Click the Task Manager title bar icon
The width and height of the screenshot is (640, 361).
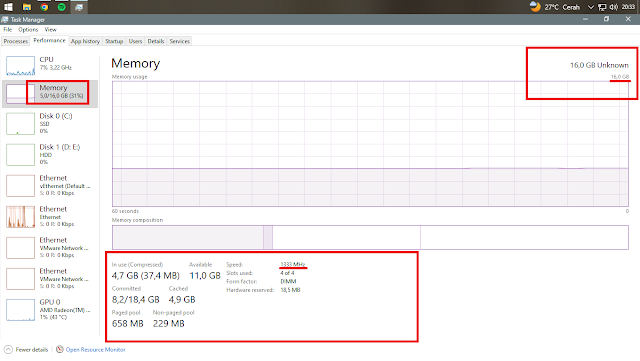pos(4,19)
